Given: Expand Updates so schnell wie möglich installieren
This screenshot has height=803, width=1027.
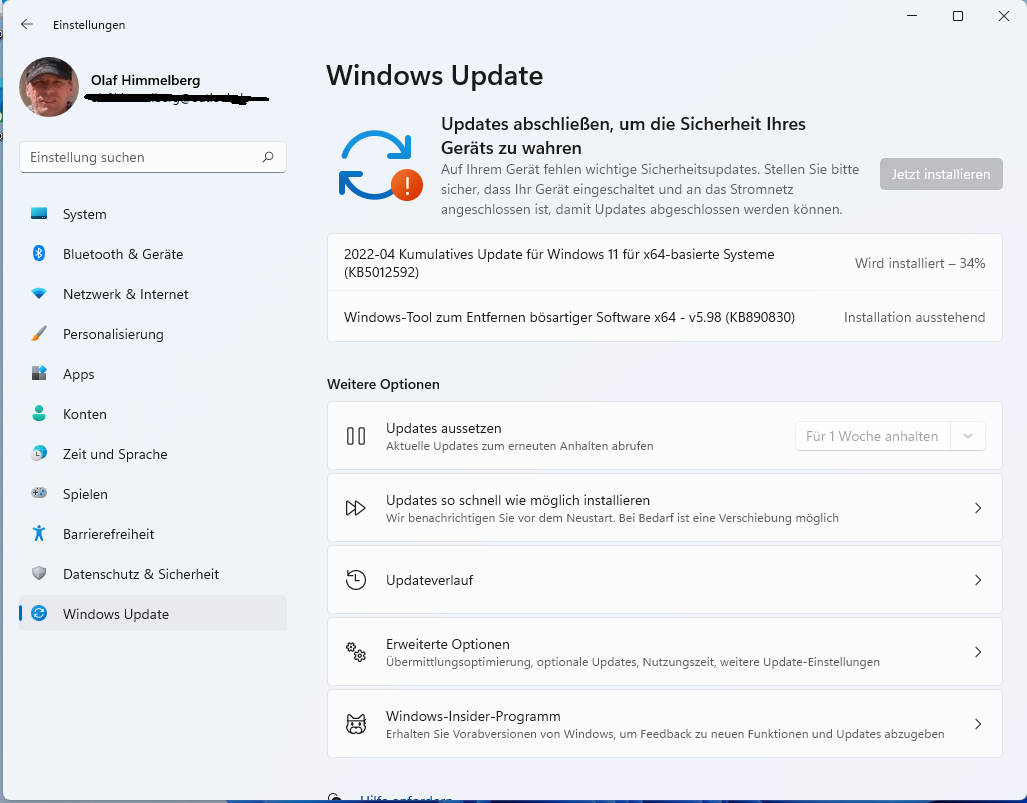Looking at the screenshot, I should 978,508.
